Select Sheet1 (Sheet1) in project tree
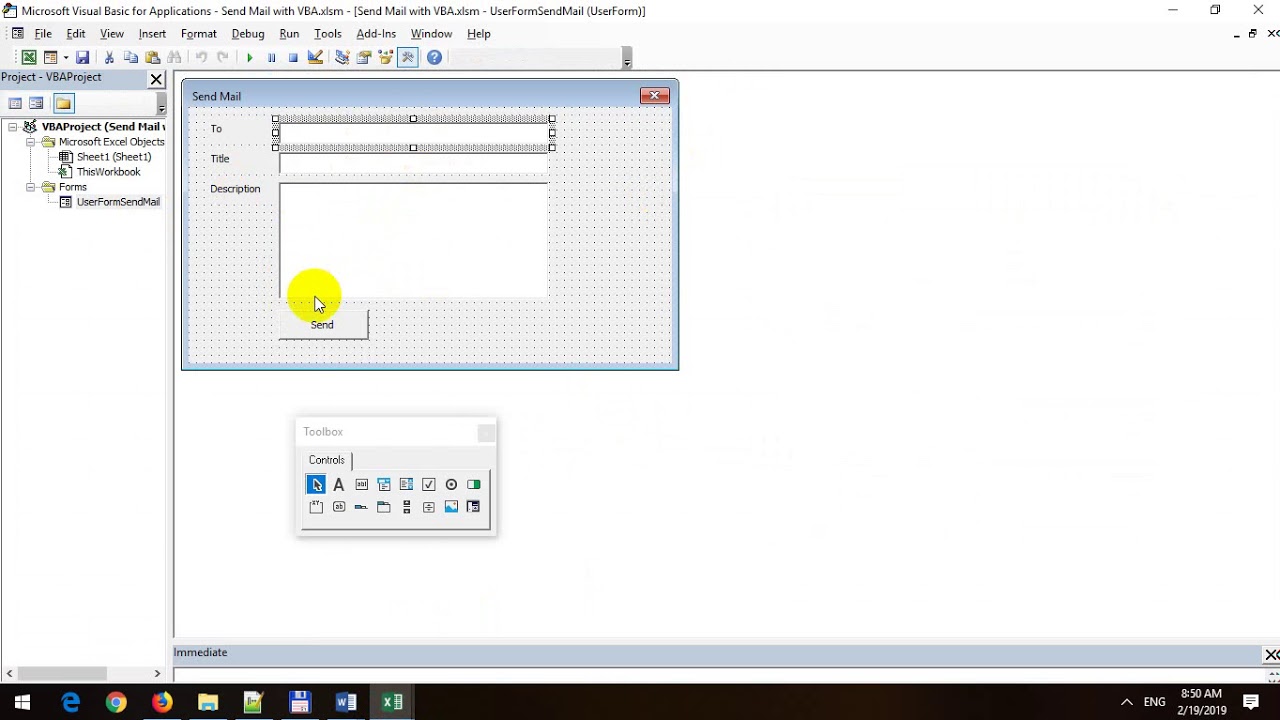 coord(114,157)
